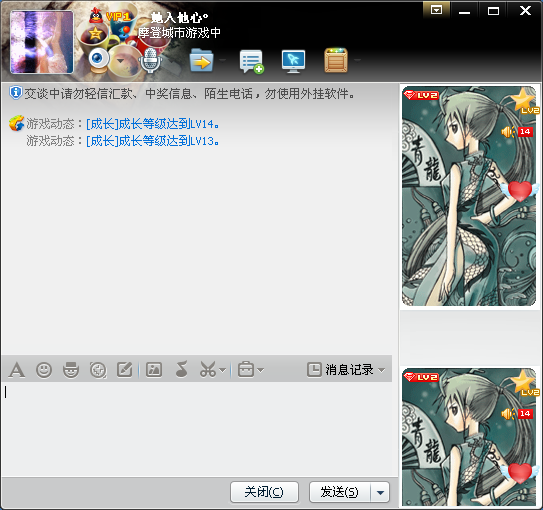Click the speaker 14 badge on the lower QQ show

[x=517, y=413]
